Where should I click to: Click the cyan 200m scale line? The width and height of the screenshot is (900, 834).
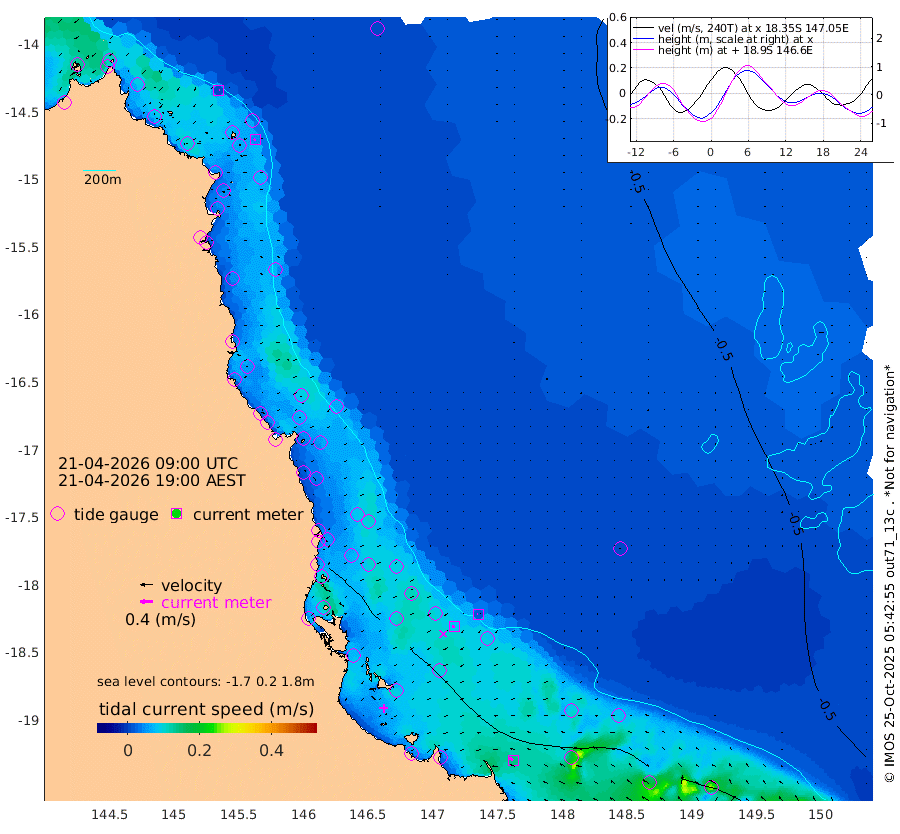(99, 170)
